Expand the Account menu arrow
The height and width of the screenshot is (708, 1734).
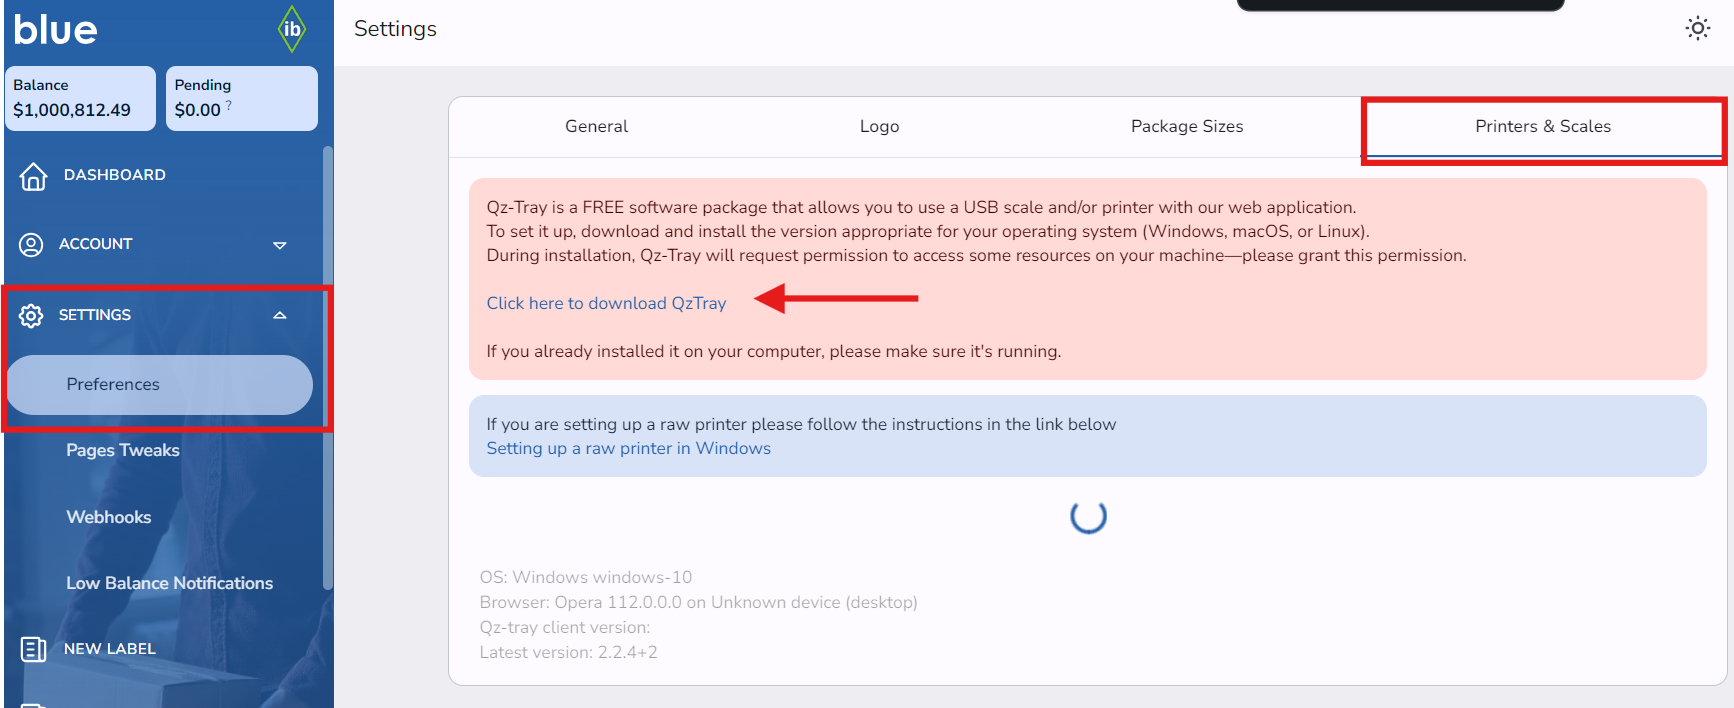[280, 245]
